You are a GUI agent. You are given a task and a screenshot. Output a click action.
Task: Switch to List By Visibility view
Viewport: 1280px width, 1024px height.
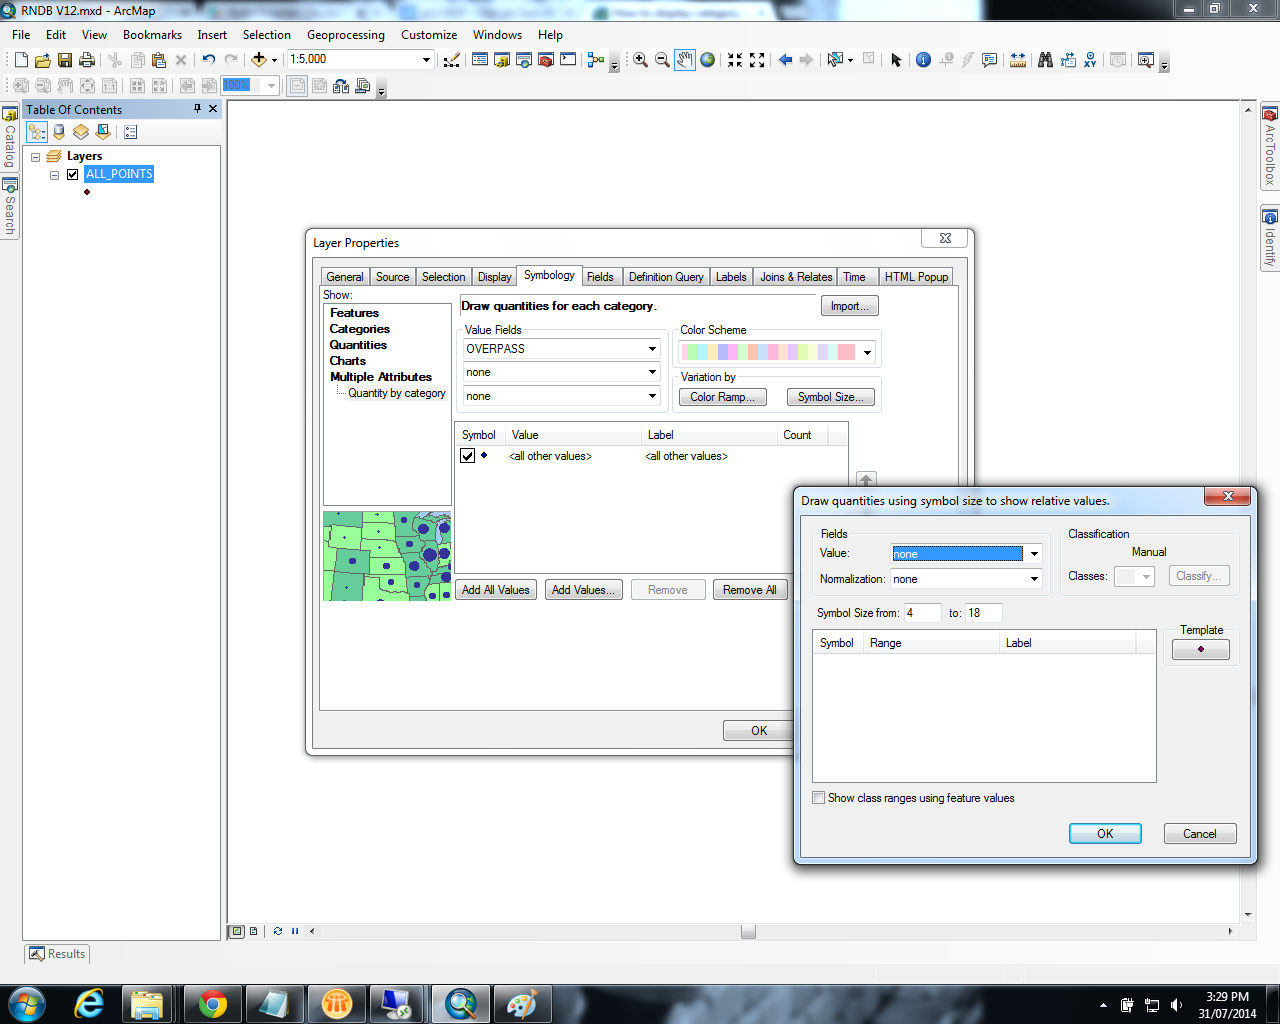coord(81,132)
